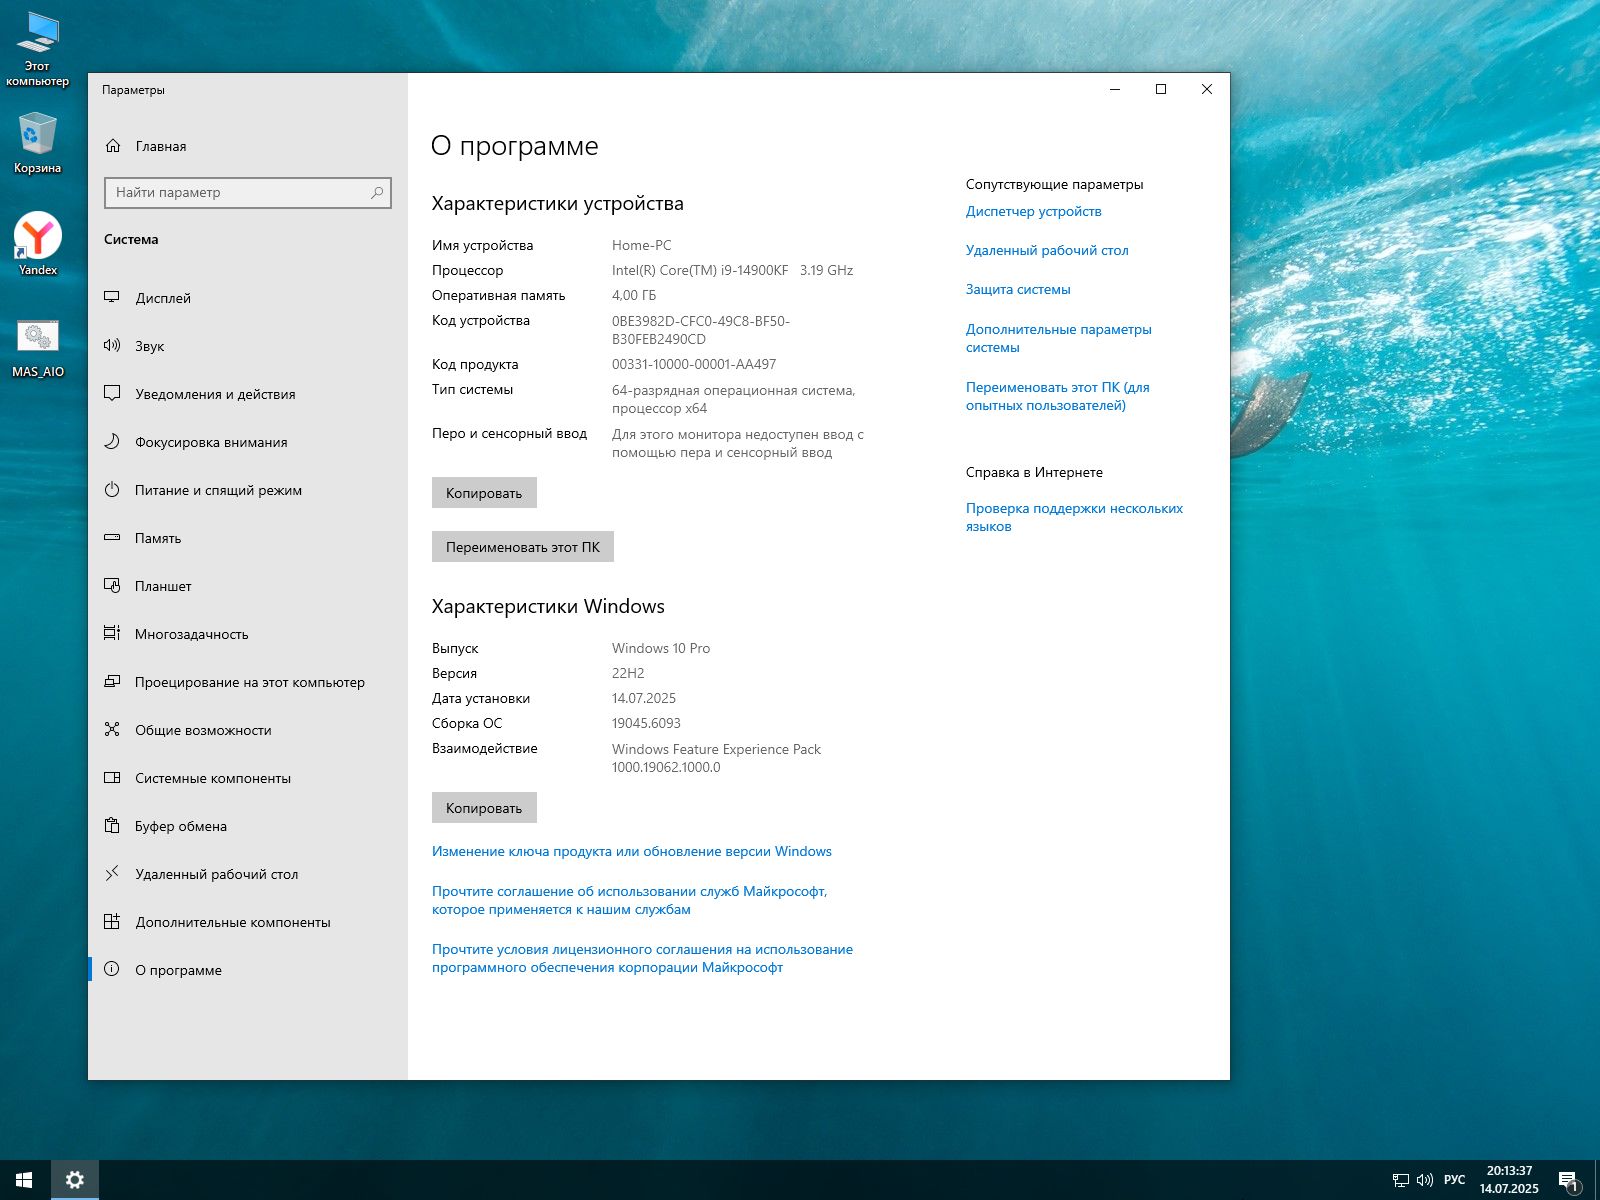The width and height of the screenshot is (1600, 1200).
Task: Click version value 22H2
Action: point(628,673)
